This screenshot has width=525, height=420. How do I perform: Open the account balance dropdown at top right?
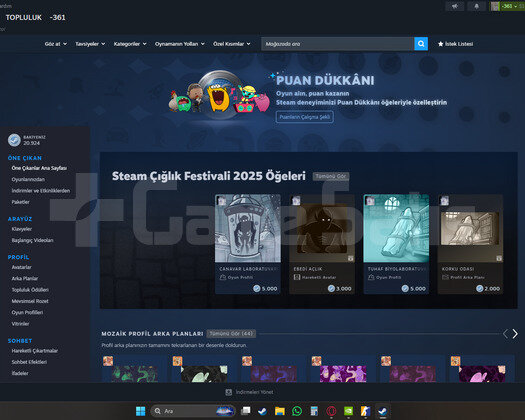click(x=513, y=6)
